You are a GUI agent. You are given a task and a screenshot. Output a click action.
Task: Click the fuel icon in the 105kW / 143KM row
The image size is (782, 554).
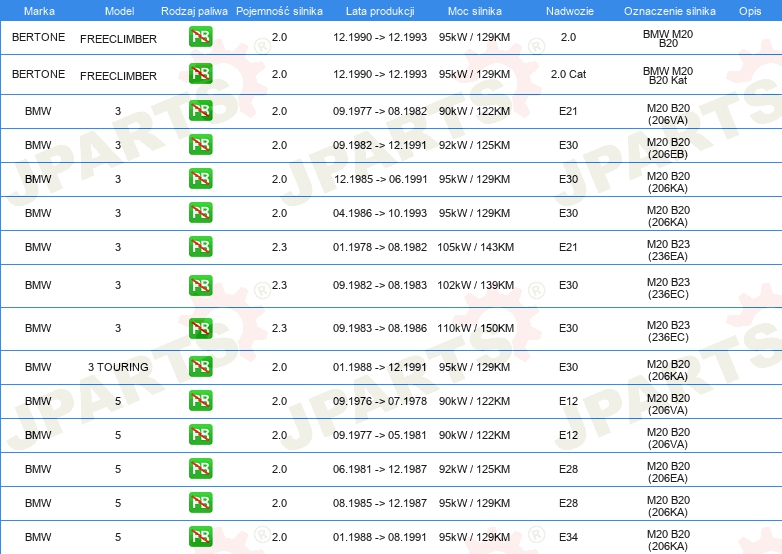pyautogui.click(x=200, y=246)
